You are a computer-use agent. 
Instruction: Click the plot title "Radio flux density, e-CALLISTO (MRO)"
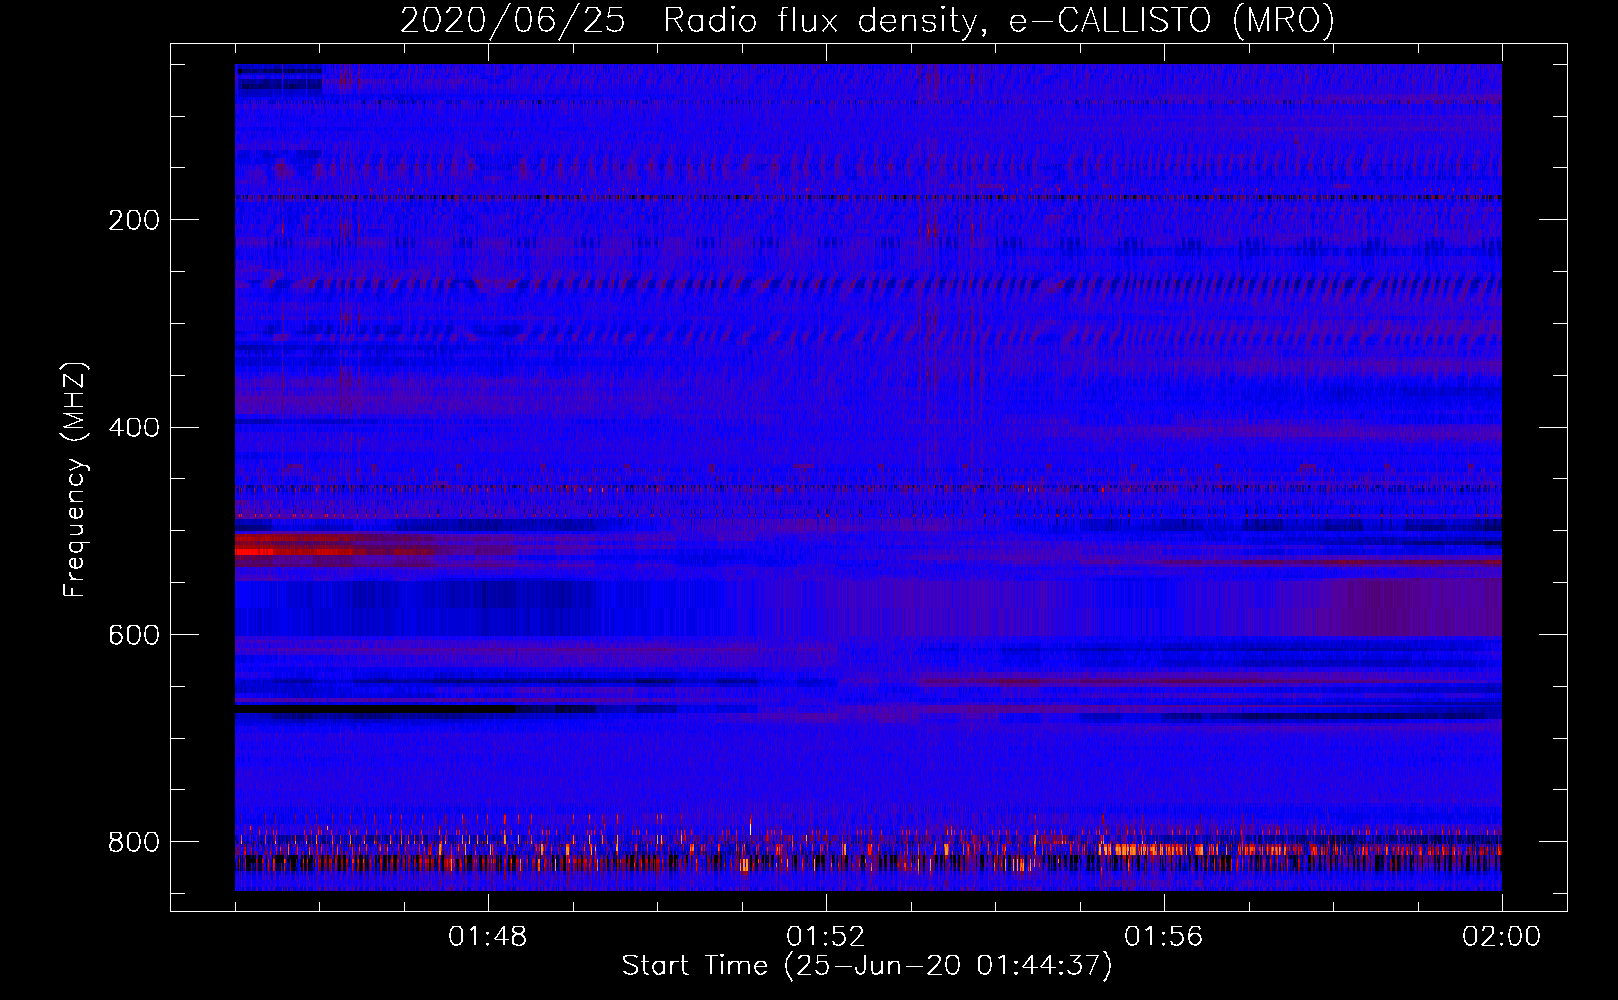(x=999, y=20)
